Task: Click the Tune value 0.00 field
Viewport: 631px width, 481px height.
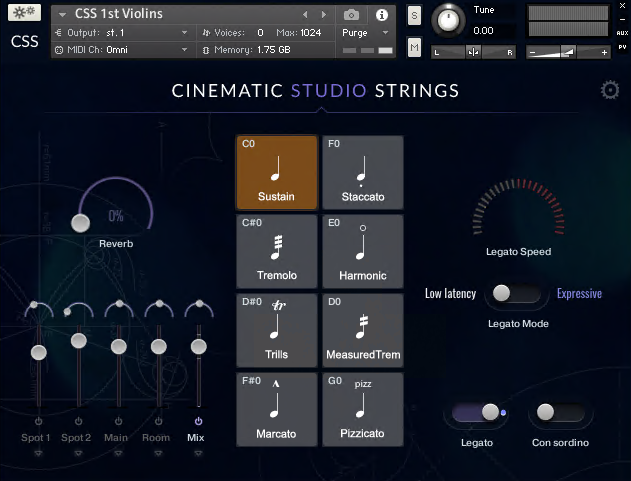Action: pos(483,31)
